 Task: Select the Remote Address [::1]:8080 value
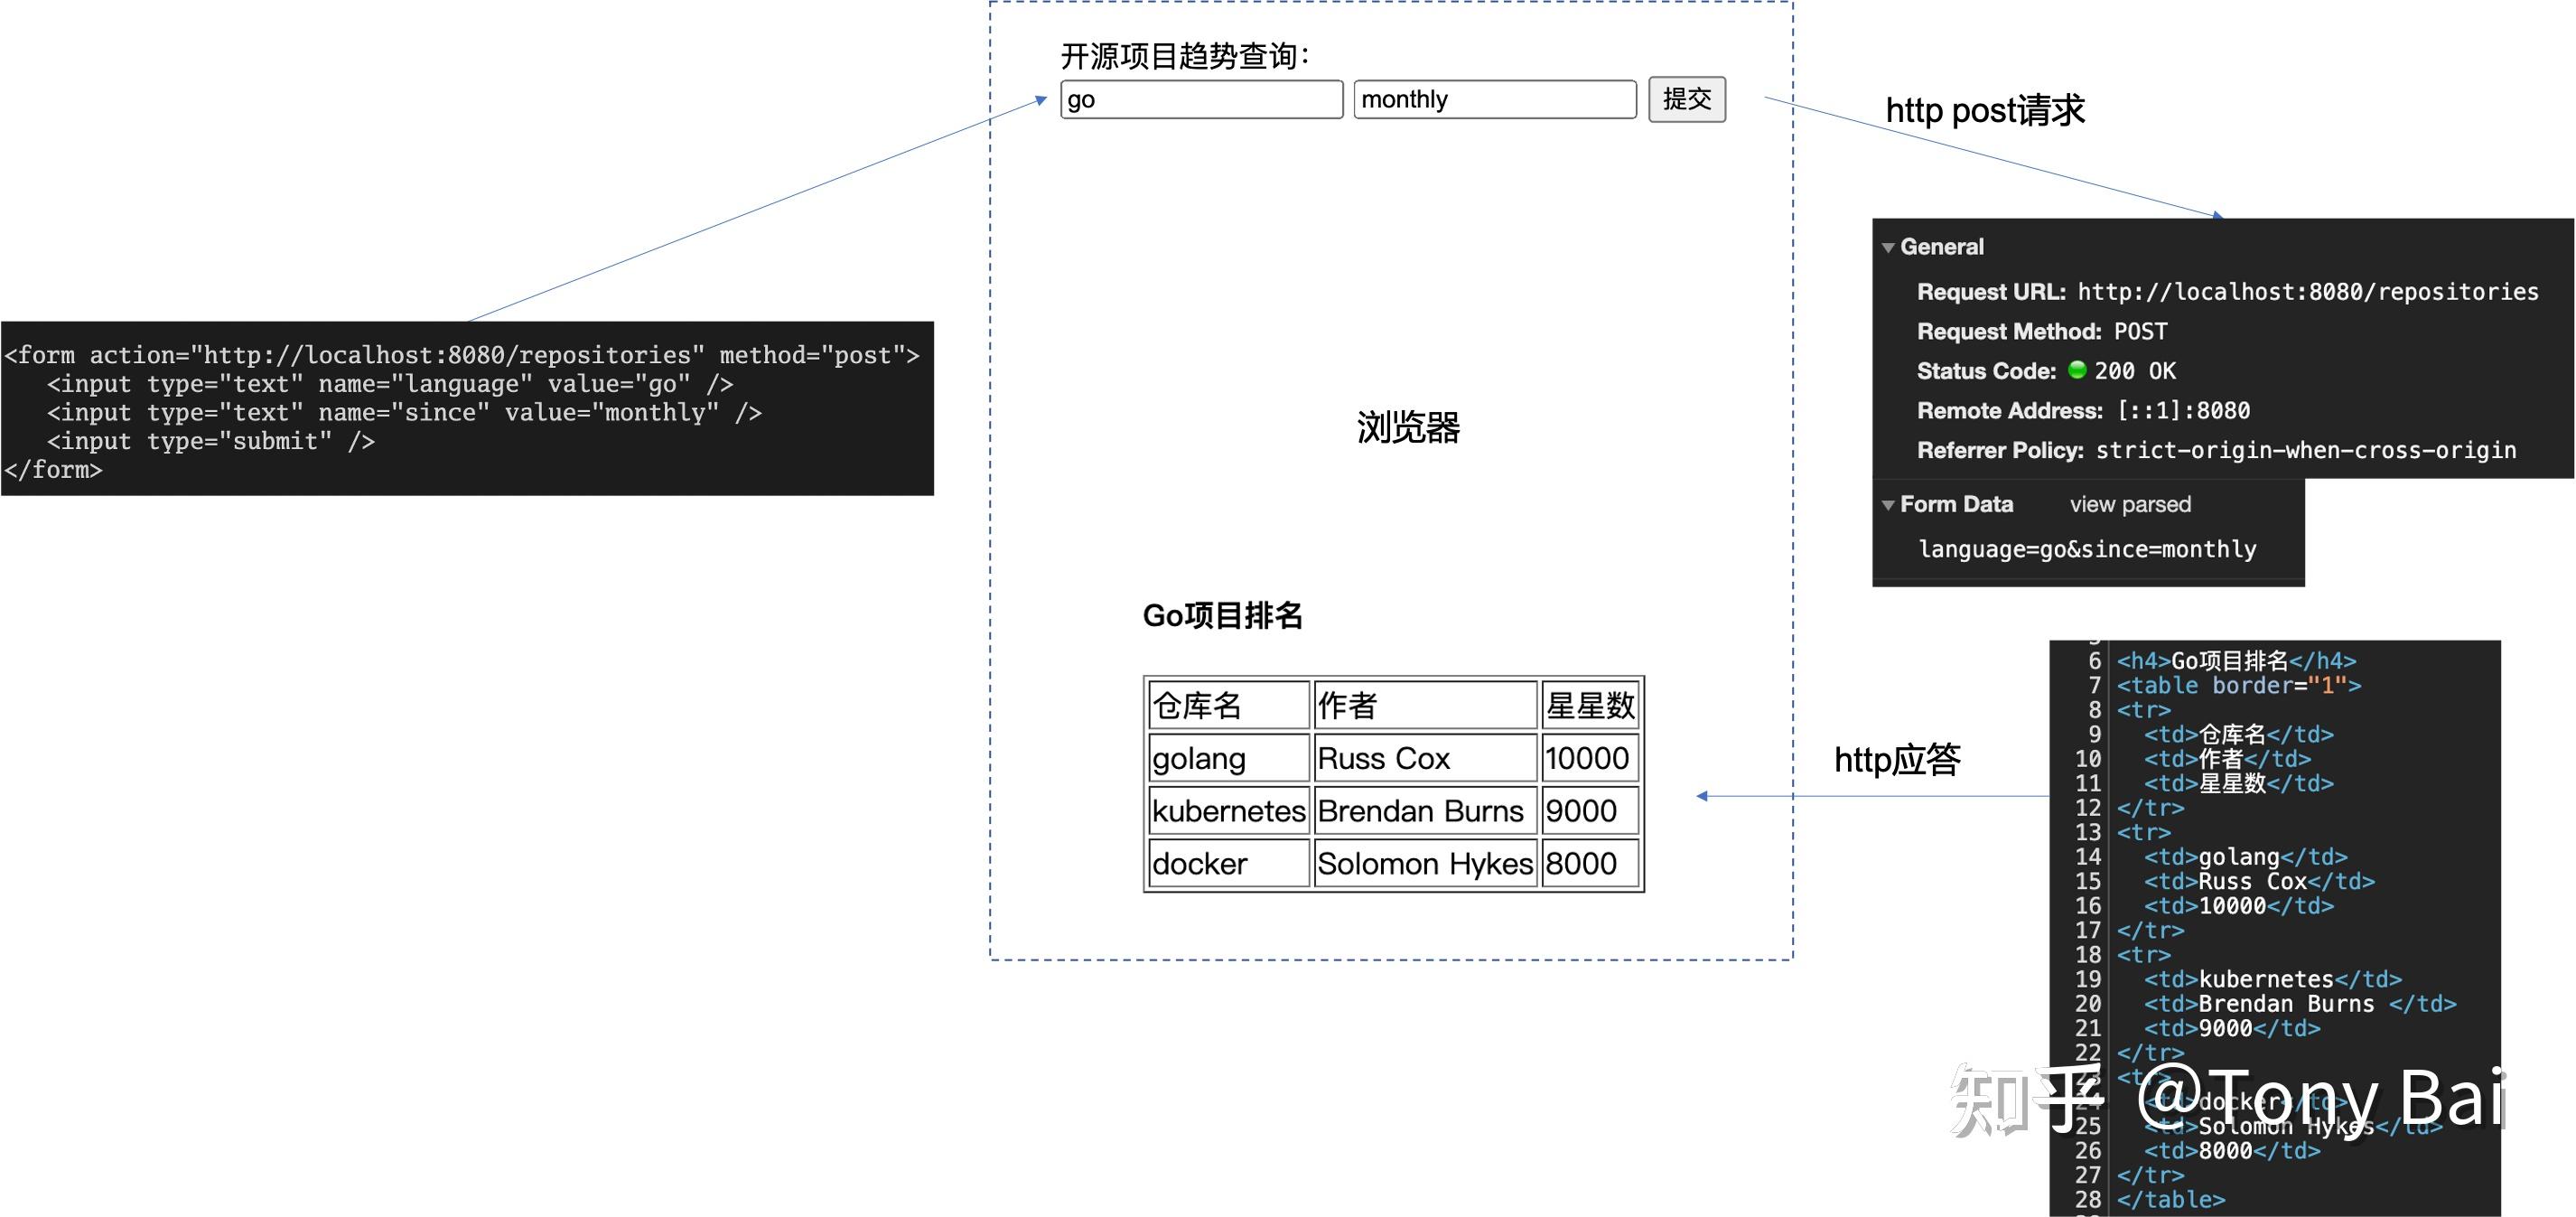pyautogui.click(x=2183, y=411)
